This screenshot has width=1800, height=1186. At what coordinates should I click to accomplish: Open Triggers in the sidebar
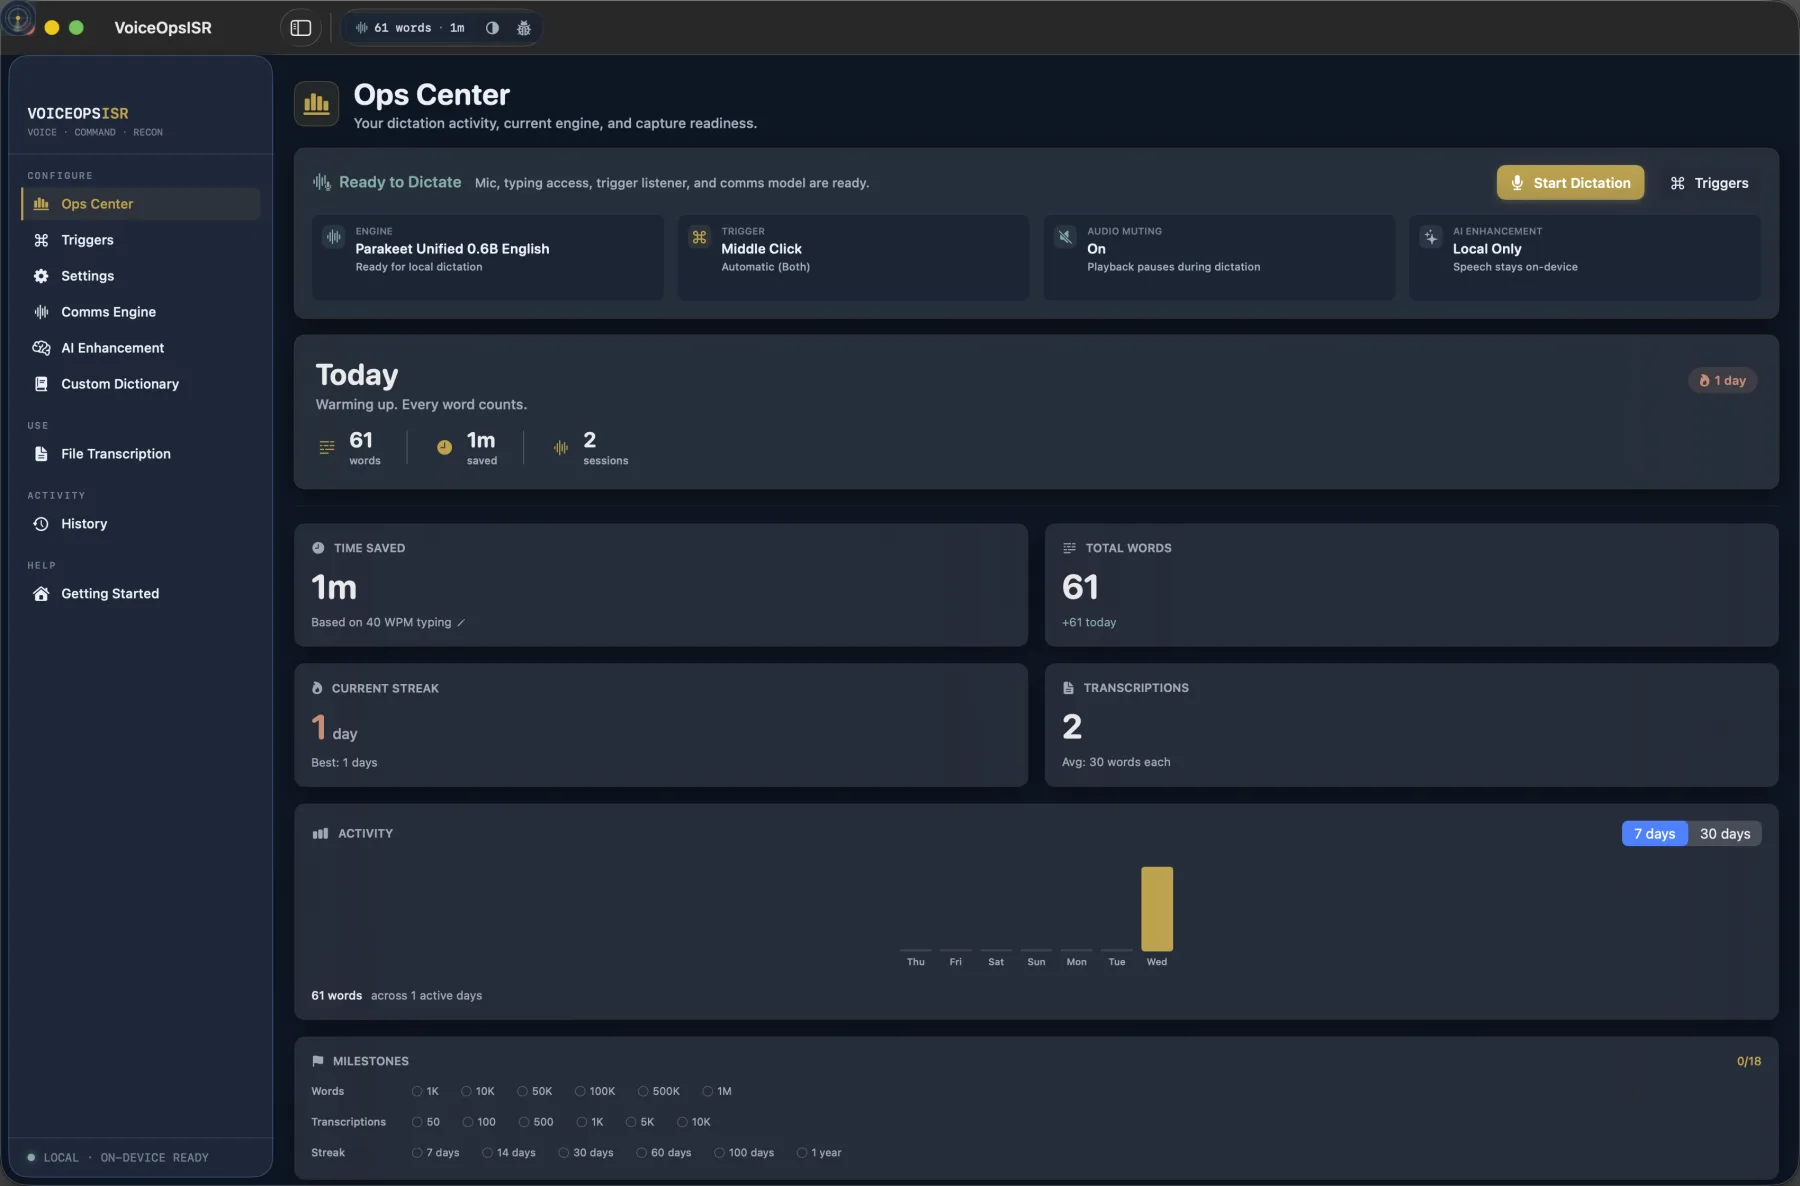[140, 240]
